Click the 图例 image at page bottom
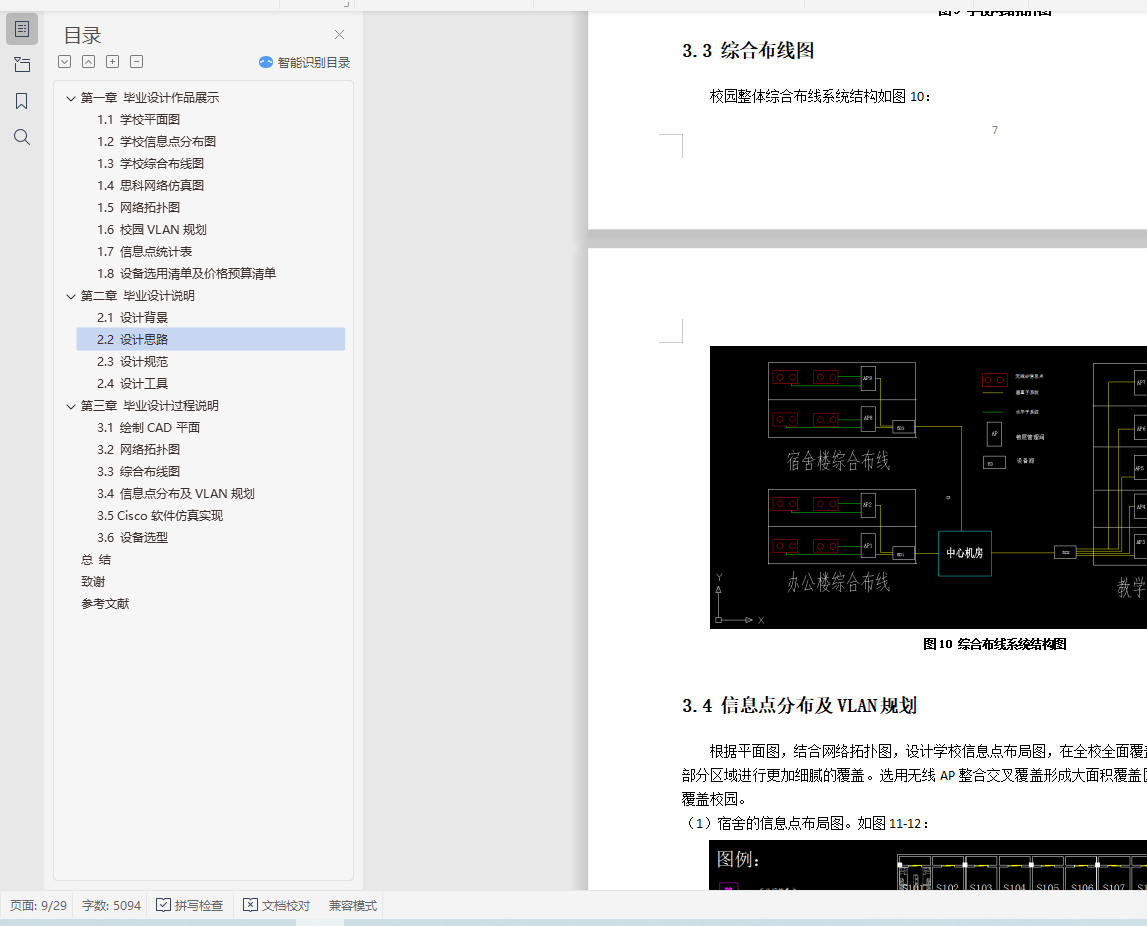The image size is (1147, 926). tap(928, 865)
